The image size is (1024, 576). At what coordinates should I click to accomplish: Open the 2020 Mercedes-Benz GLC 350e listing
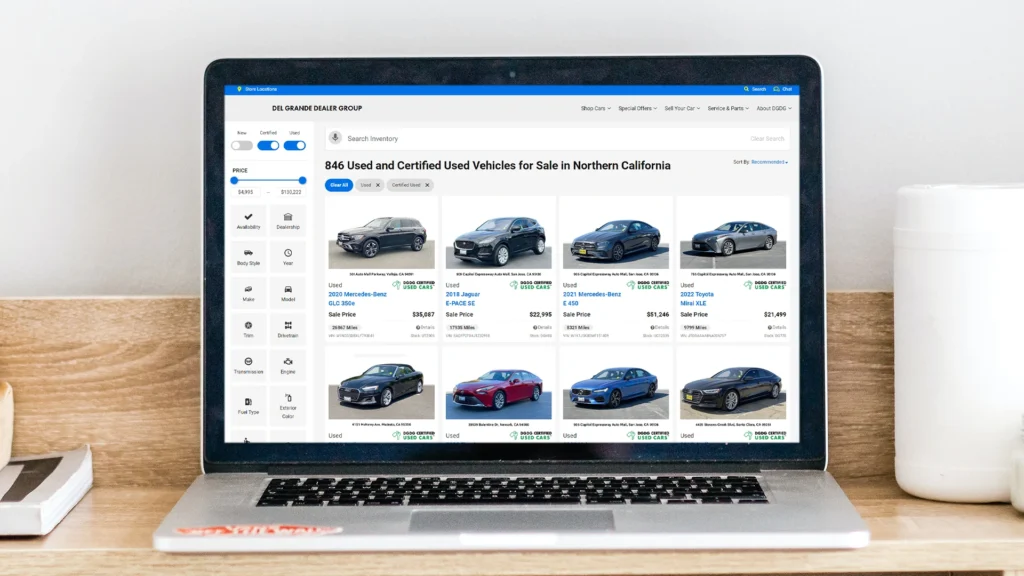tap(357, 298)
